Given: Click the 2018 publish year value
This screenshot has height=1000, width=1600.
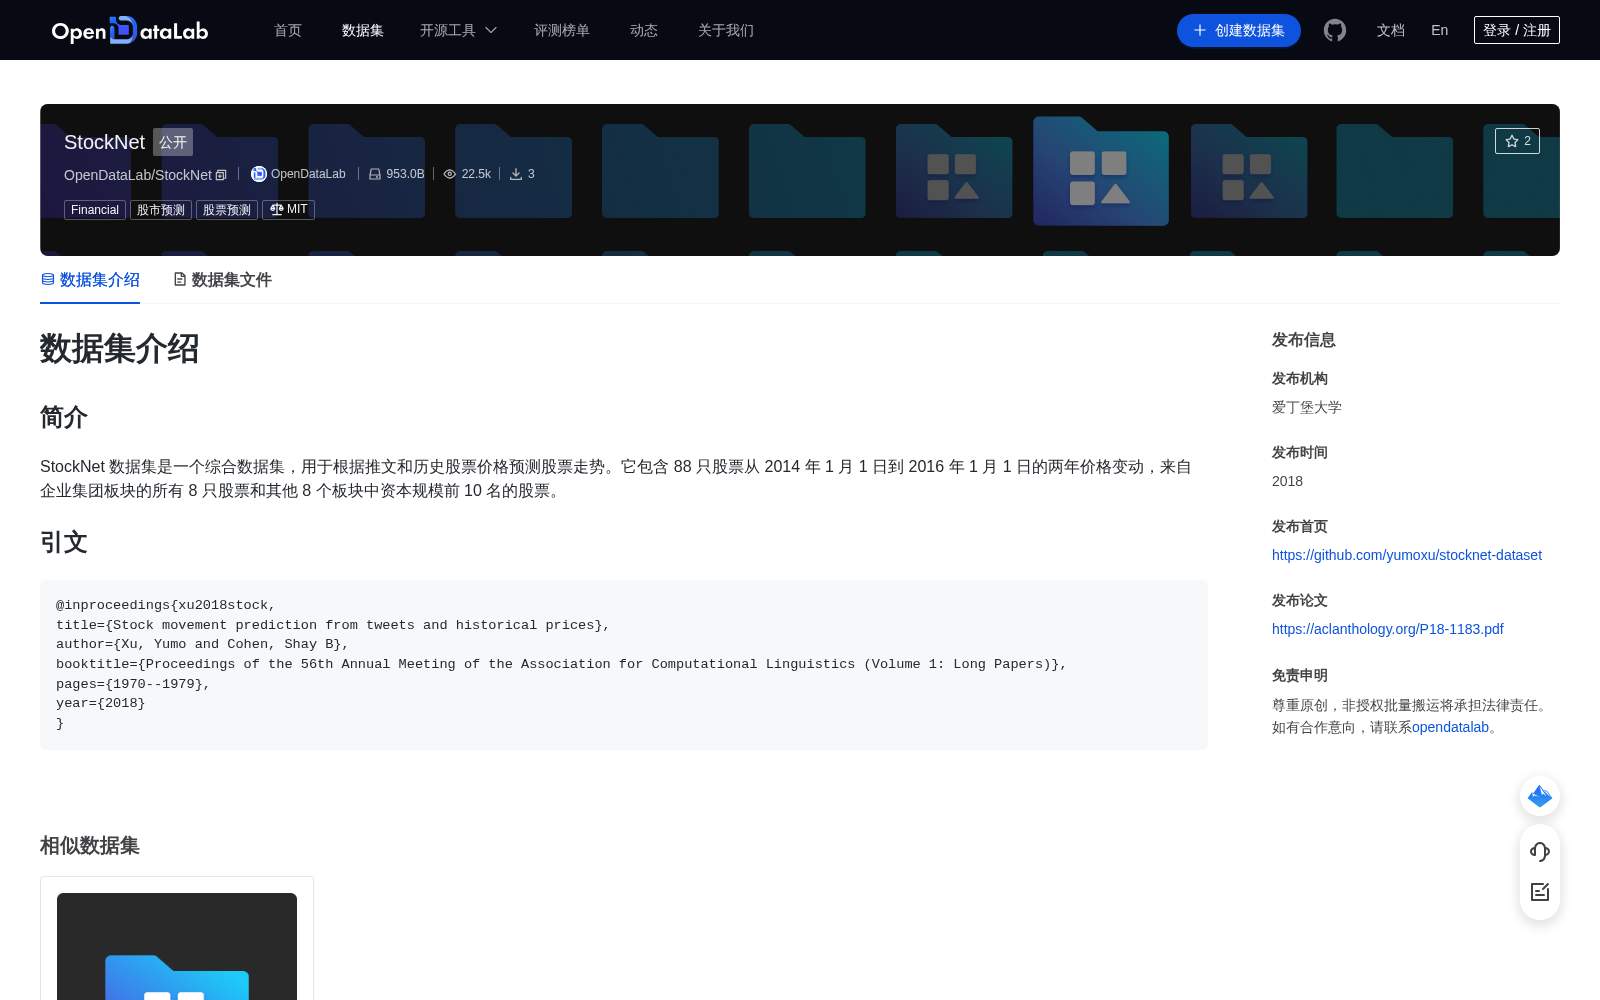Looking at the screenshot, I should 1287,481.
